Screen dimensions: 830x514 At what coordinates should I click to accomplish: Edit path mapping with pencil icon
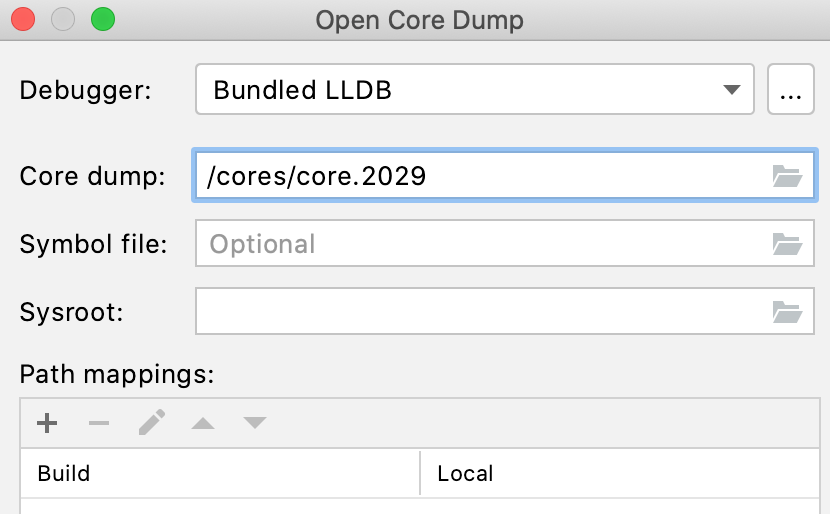(x=151, y=423)
